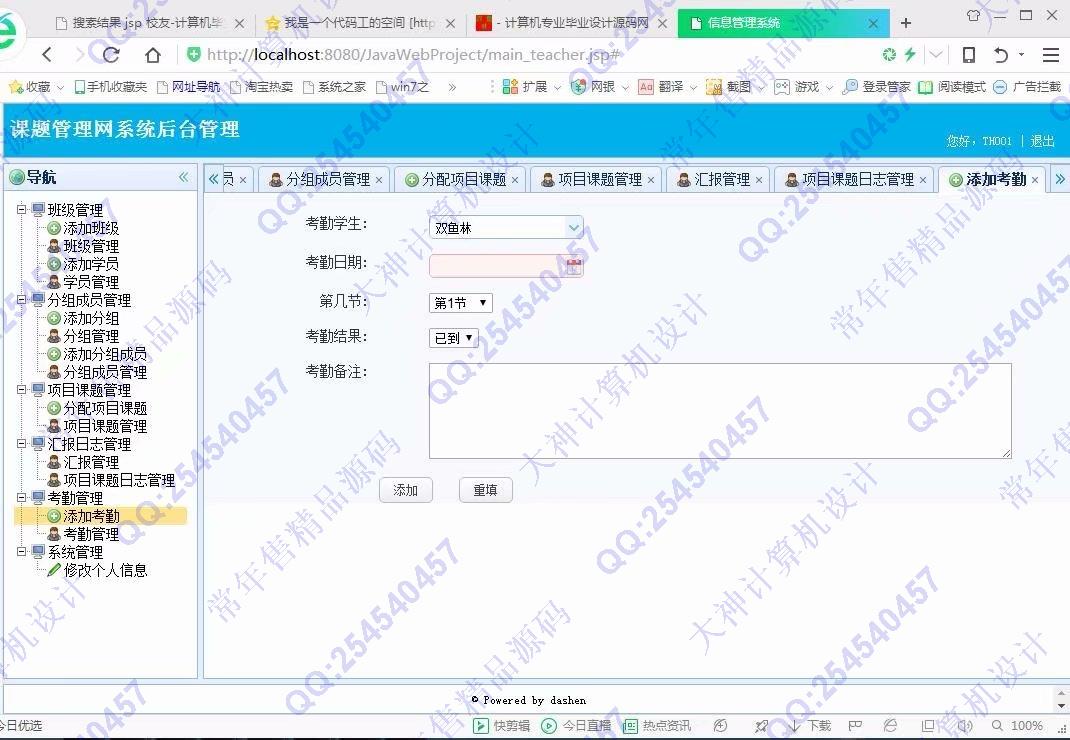Click the calendar icon in 考勤日期 field
Image resolution: width=1070 pixels, height=740 pixels.
(x=574, y=266)
